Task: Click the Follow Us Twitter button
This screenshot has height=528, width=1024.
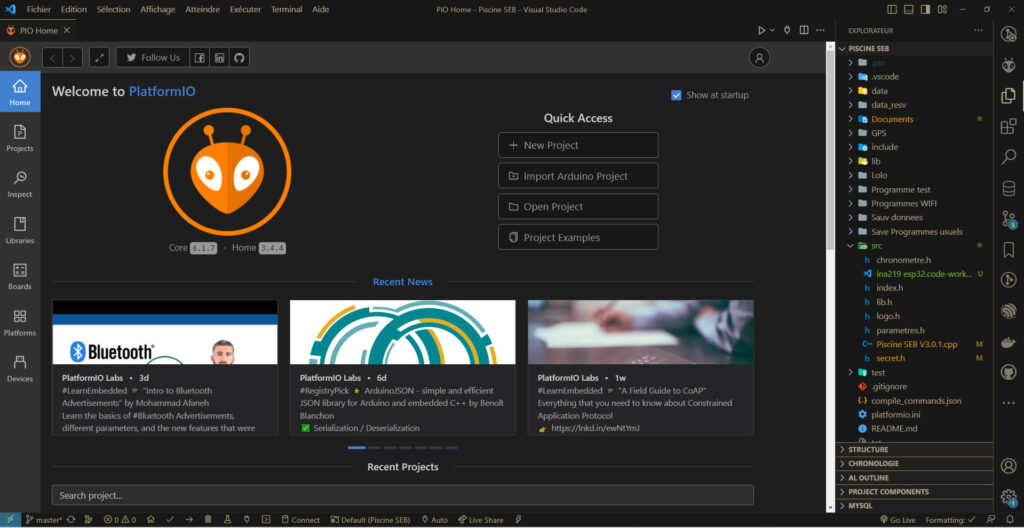Action: point(153,58)
